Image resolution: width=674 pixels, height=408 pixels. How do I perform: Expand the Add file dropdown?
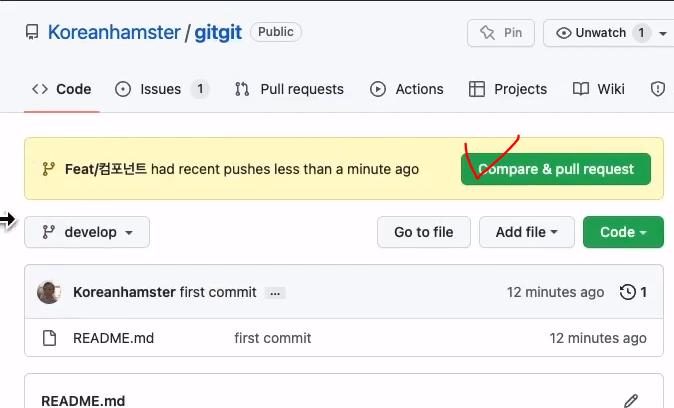(527, 232)
